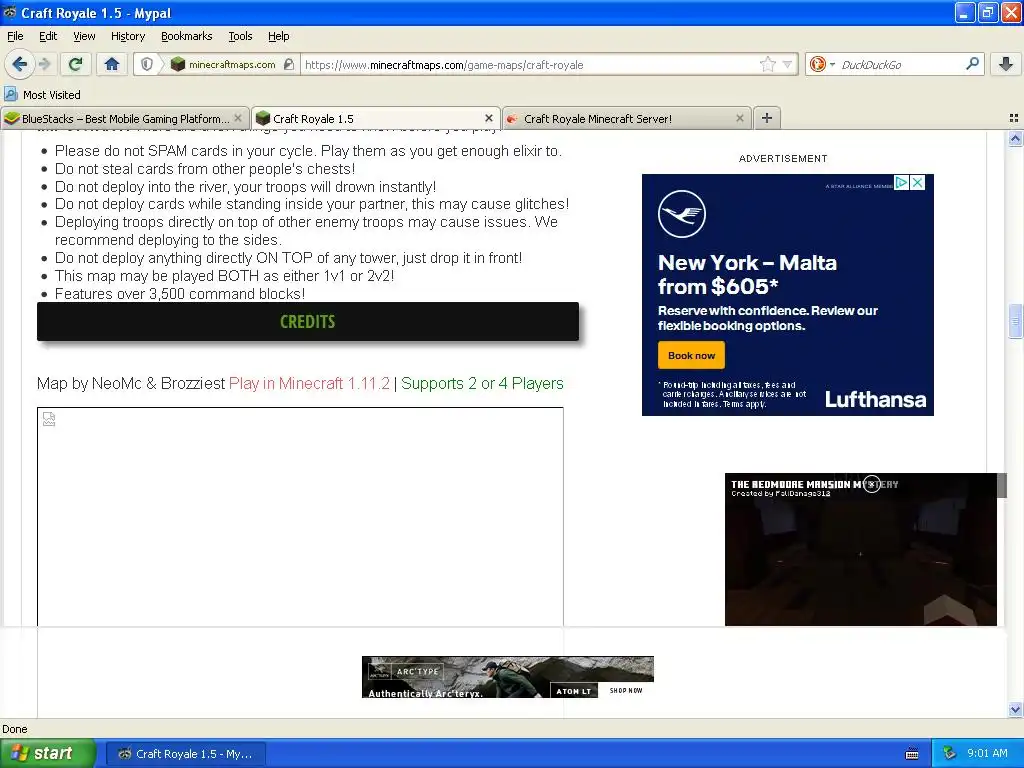Open the Bookmarks menu
The width and height of the screenshot is (1024, 768).
(x=186, y=36)
